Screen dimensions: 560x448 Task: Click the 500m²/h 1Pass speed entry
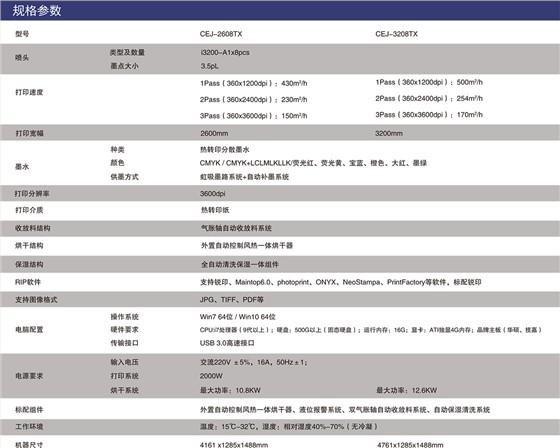[429, 82]
